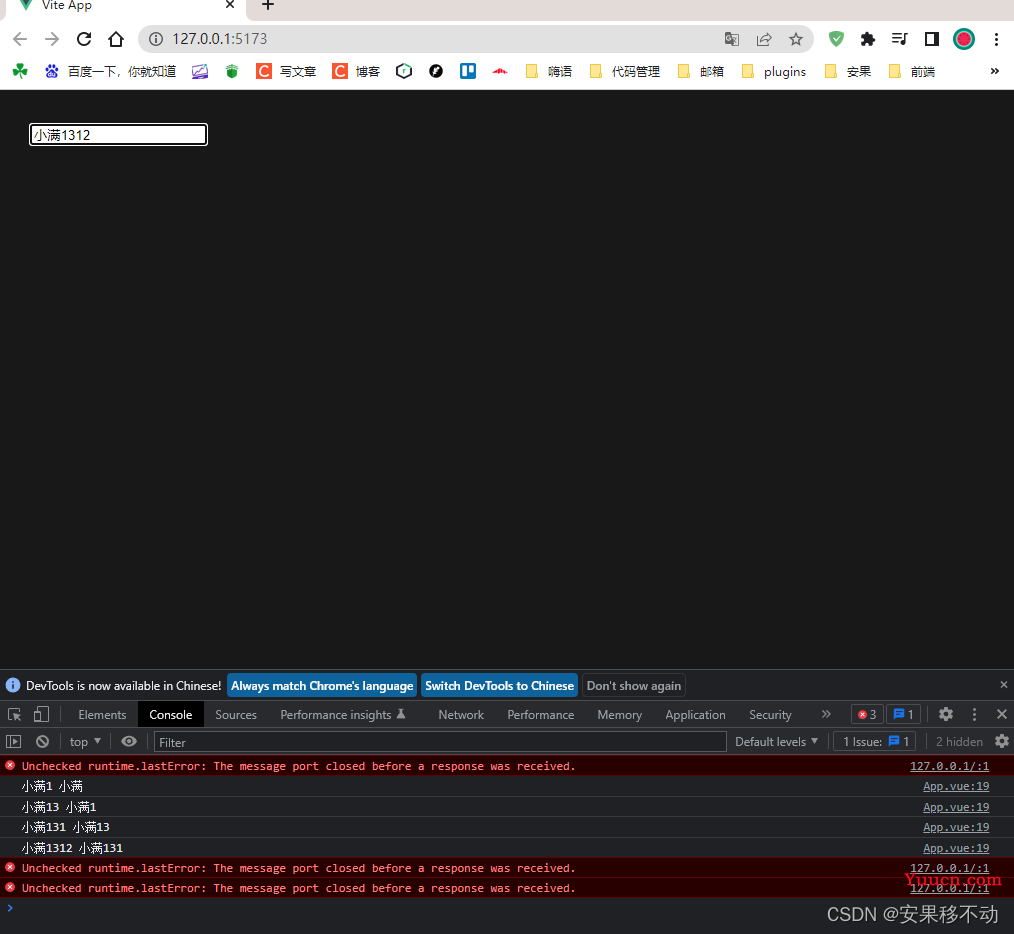
Task: Share this page icon in address bar
Action: click(x=764, y=39)
